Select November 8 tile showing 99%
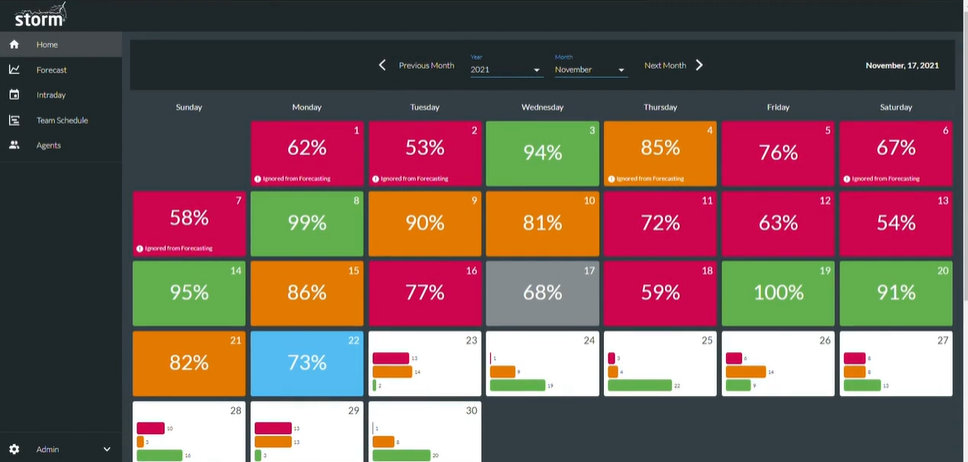Screen dimensions: 968x462 (x=307, y=224)
